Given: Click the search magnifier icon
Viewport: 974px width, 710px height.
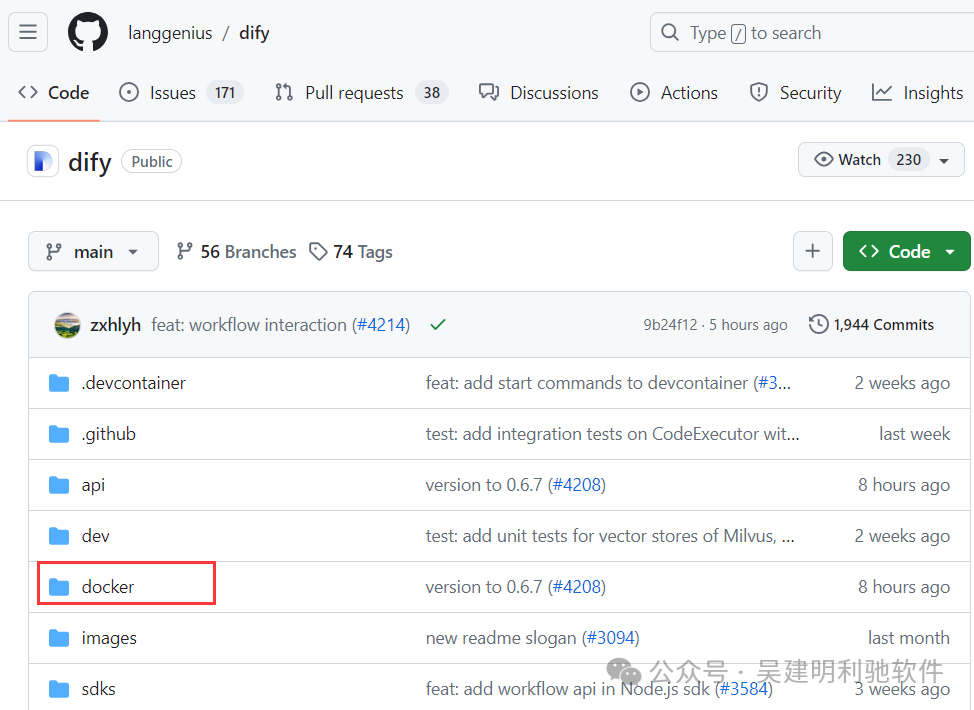Looking at the screenshot, I should [670, 32].
